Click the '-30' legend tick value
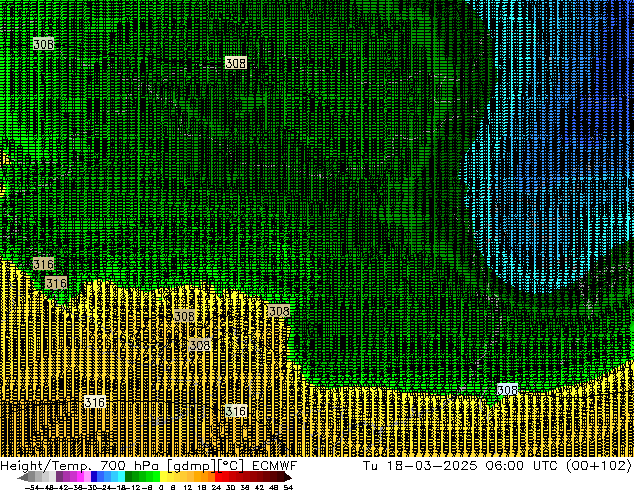The height and width of the screenshot is (490, 634). (91, 487)
